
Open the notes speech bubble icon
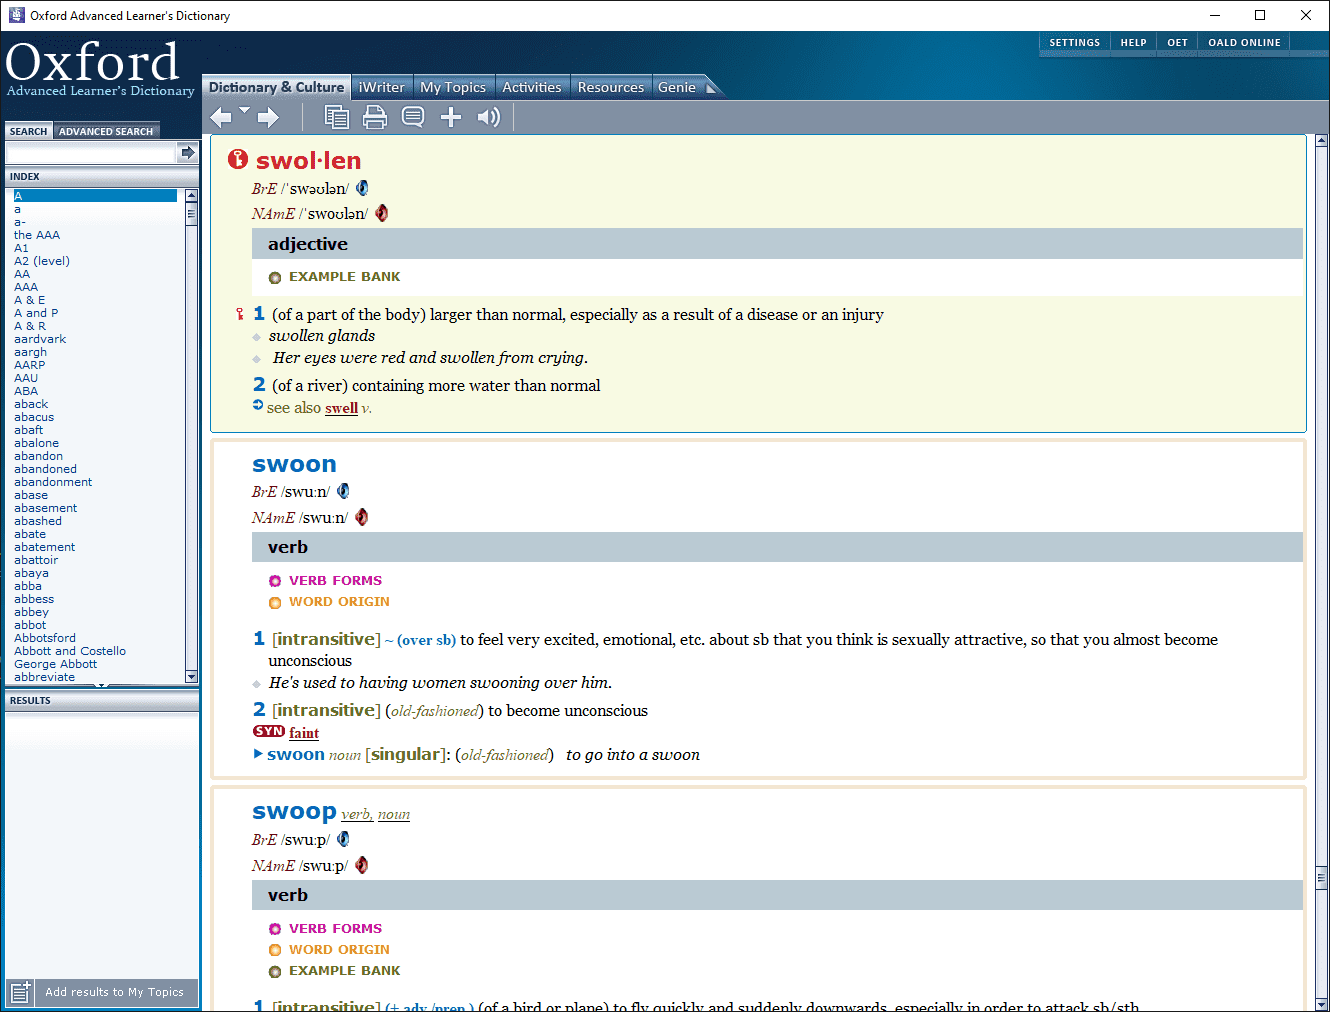tap(412, 118)
